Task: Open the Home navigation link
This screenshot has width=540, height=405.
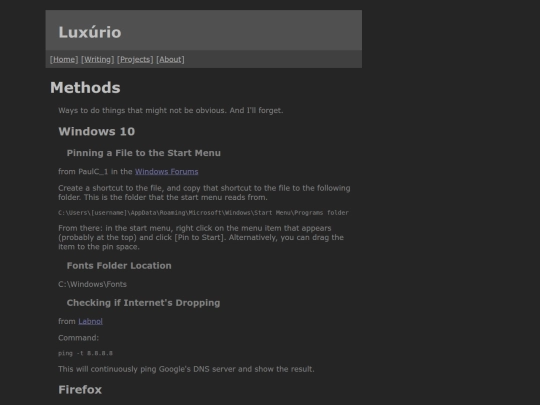Action: click(64, 59)
